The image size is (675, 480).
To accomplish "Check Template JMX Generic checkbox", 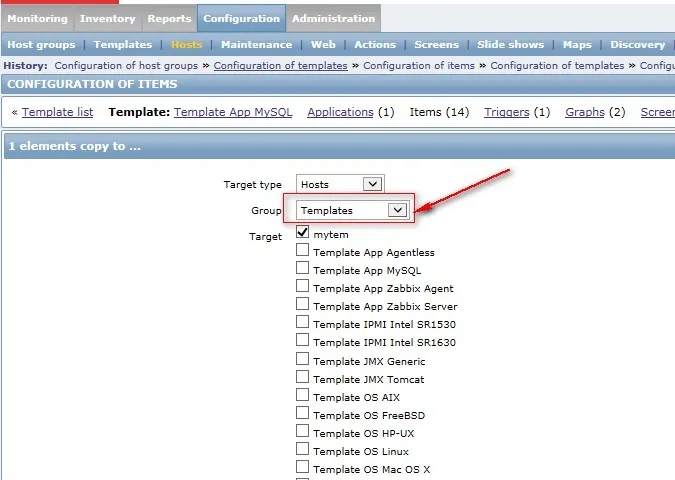I will 302,359.
